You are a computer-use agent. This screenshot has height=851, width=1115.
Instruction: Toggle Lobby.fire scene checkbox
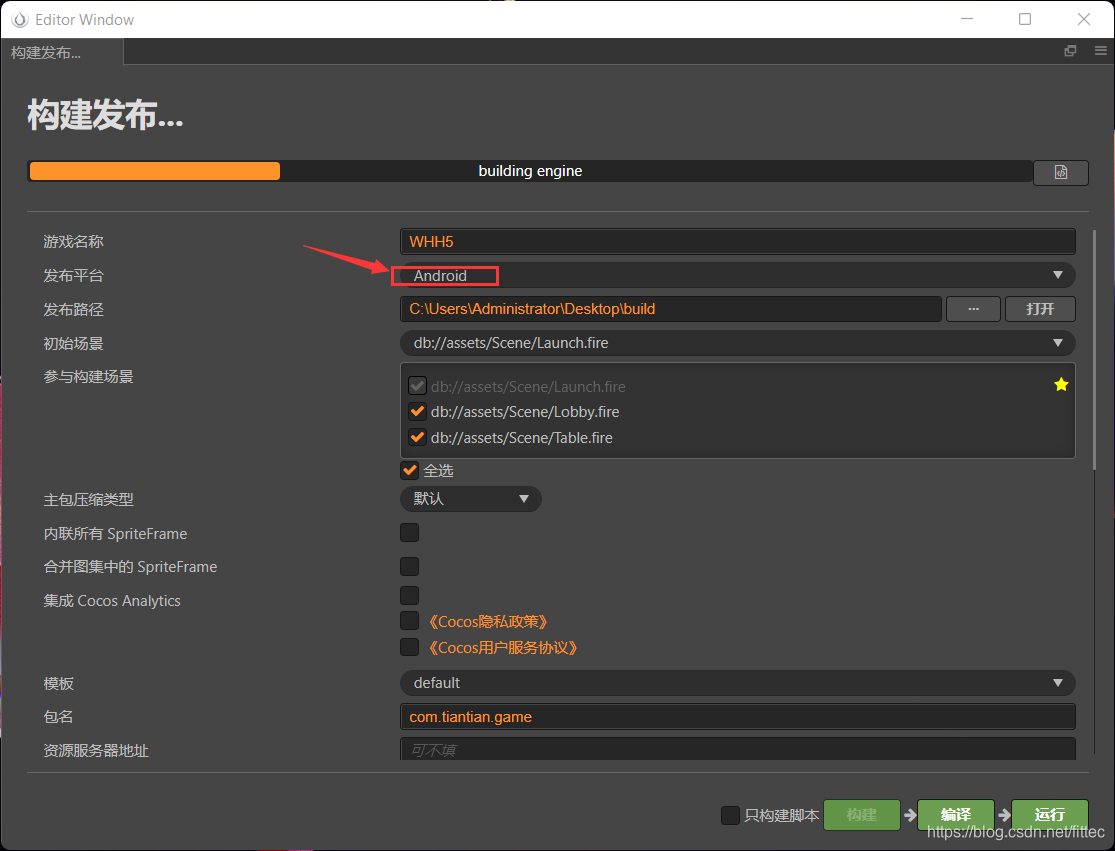tap(417, 412)
